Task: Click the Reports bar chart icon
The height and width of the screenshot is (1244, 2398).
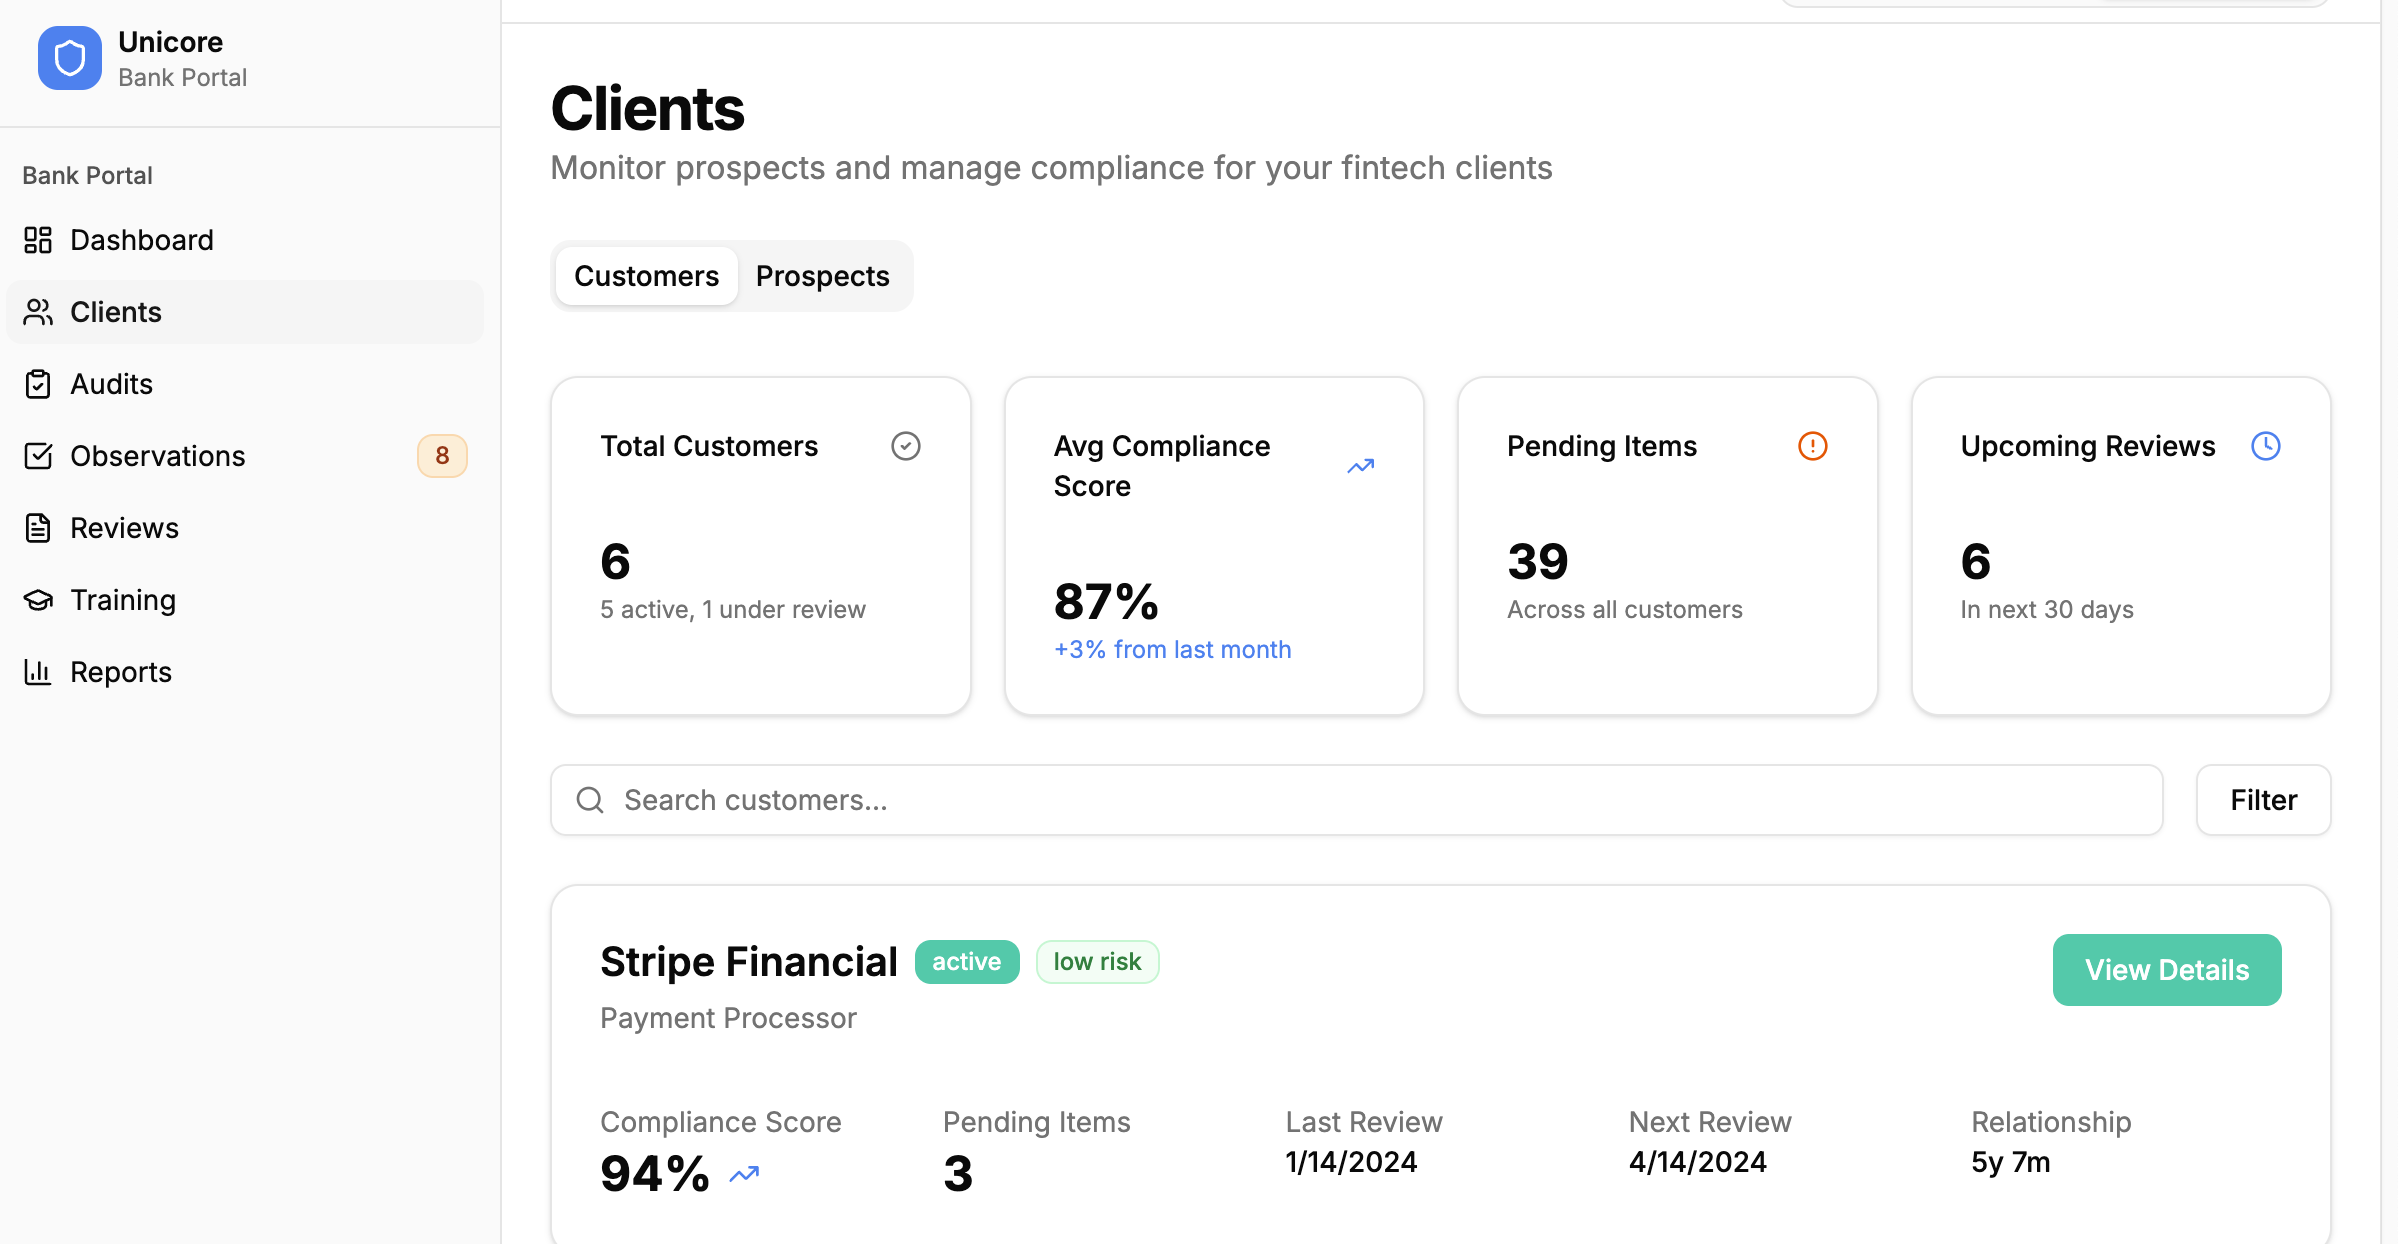Action: [x=38, y=672]
